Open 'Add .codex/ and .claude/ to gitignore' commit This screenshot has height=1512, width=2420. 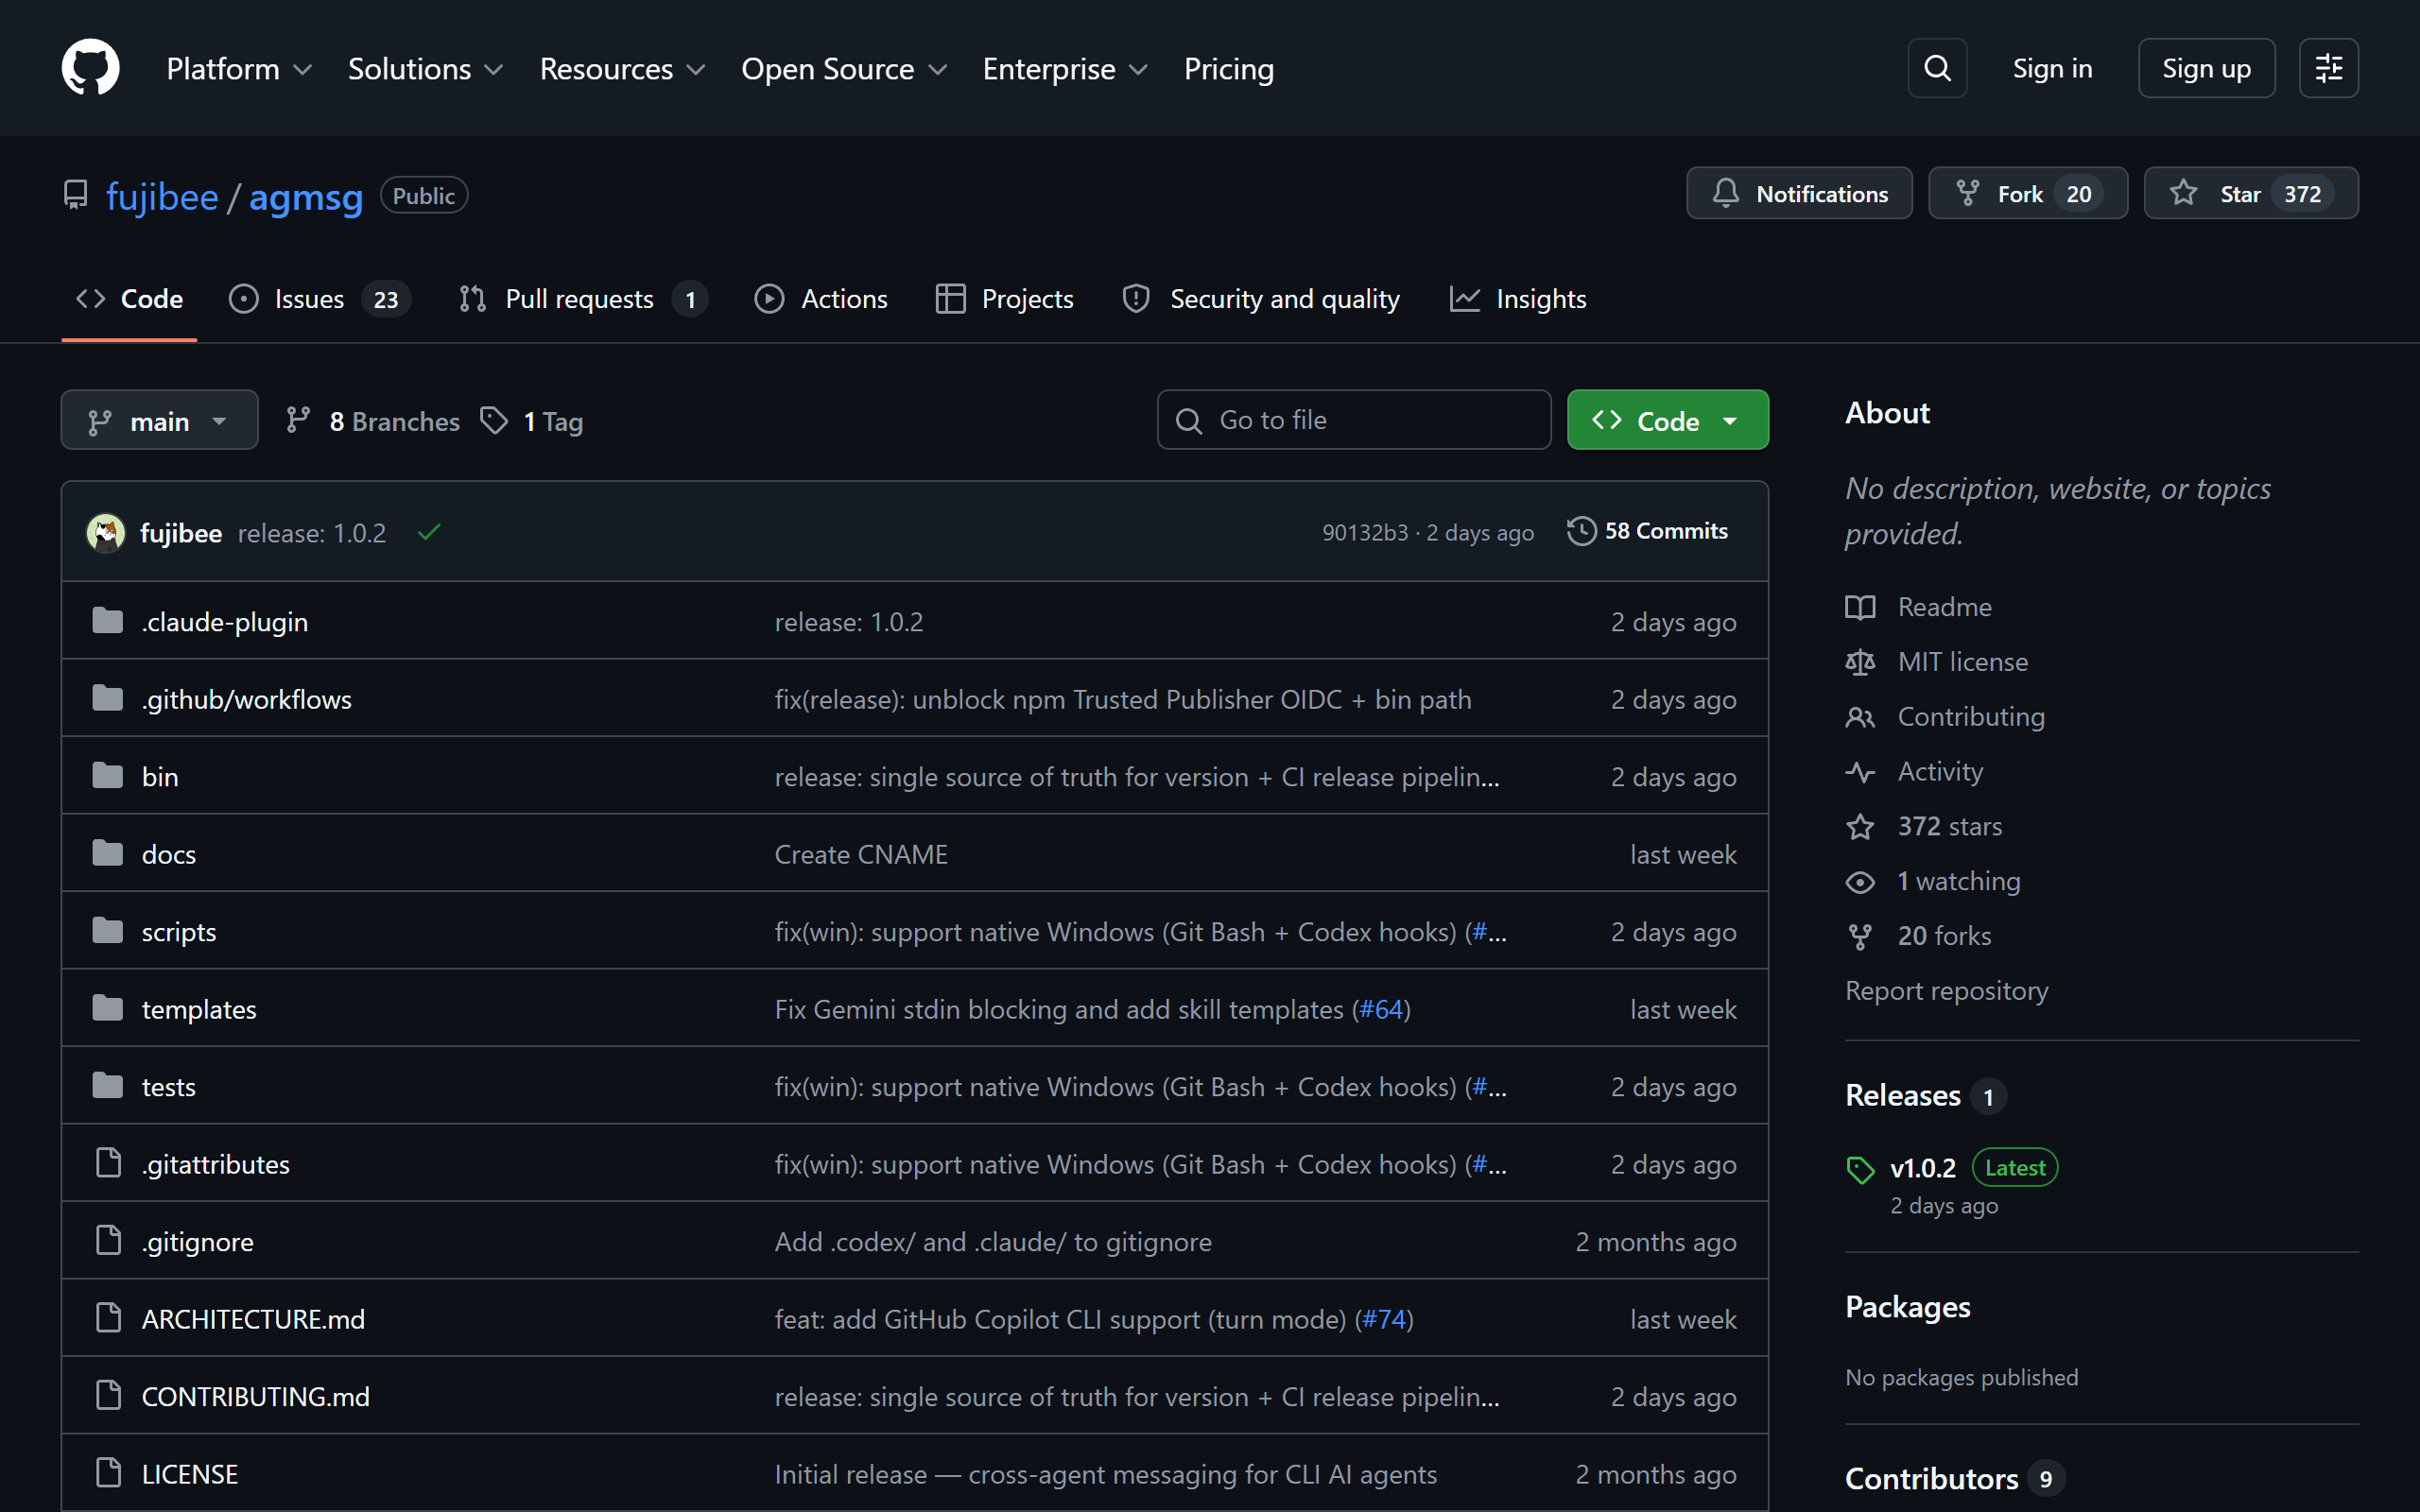pos(993,1242)
